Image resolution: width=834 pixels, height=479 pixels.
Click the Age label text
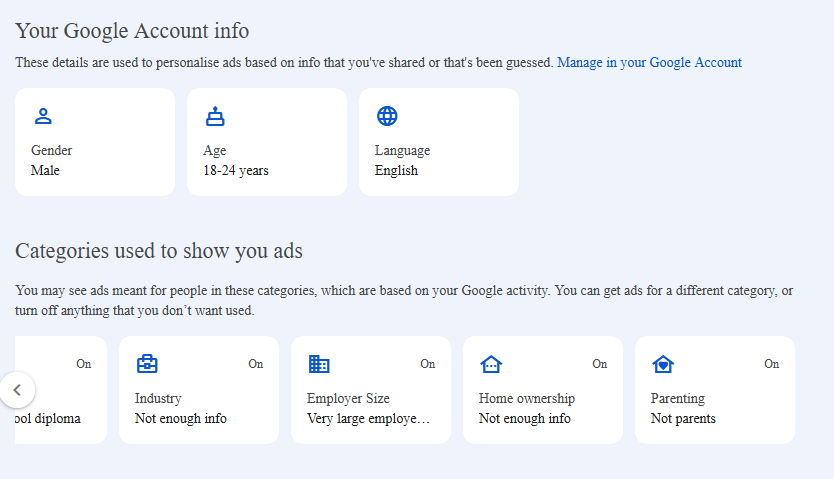click(x=214, y=151)
